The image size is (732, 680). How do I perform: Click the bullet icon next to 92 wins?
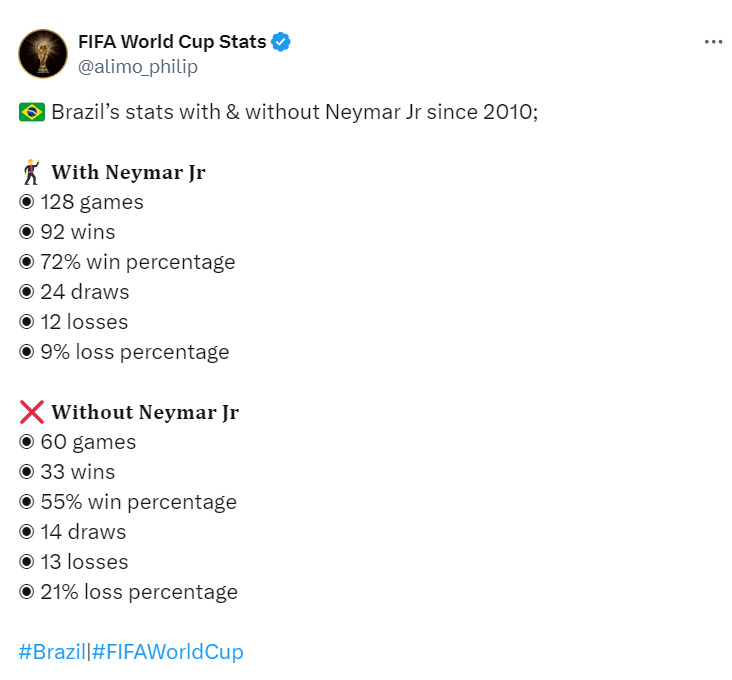point(26,232)
